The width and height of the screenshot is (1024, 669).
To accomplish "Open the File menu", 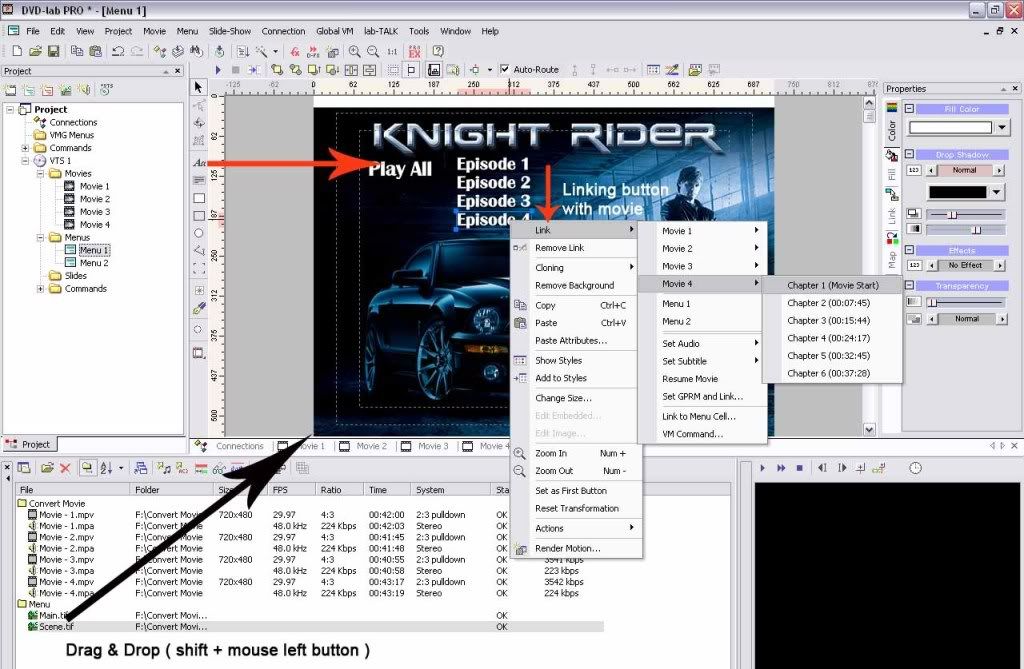I will pyautogui.click(x=33, y=31).
